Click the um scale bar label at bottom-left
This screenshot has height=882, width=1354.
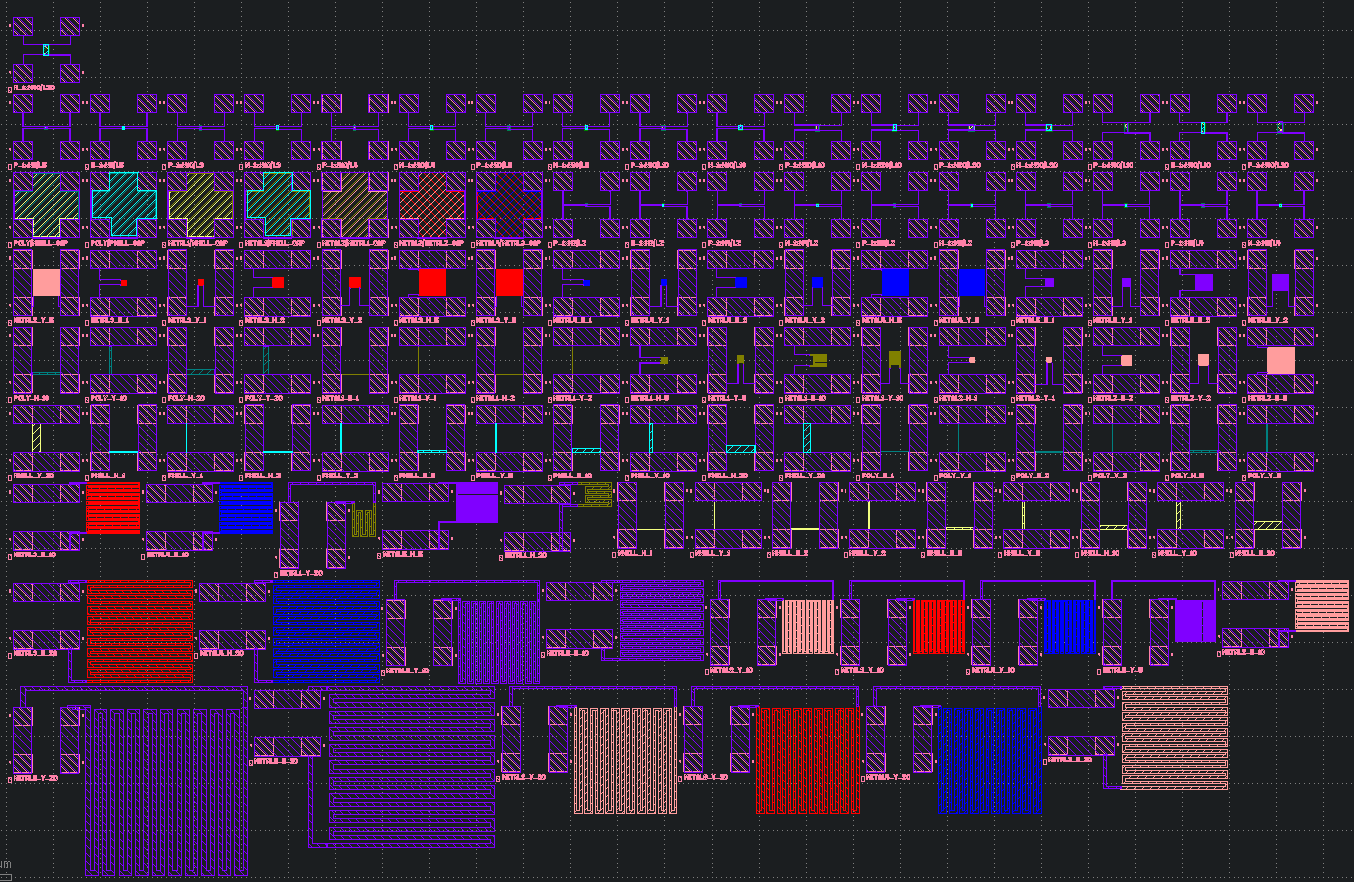tap(6, 864)
